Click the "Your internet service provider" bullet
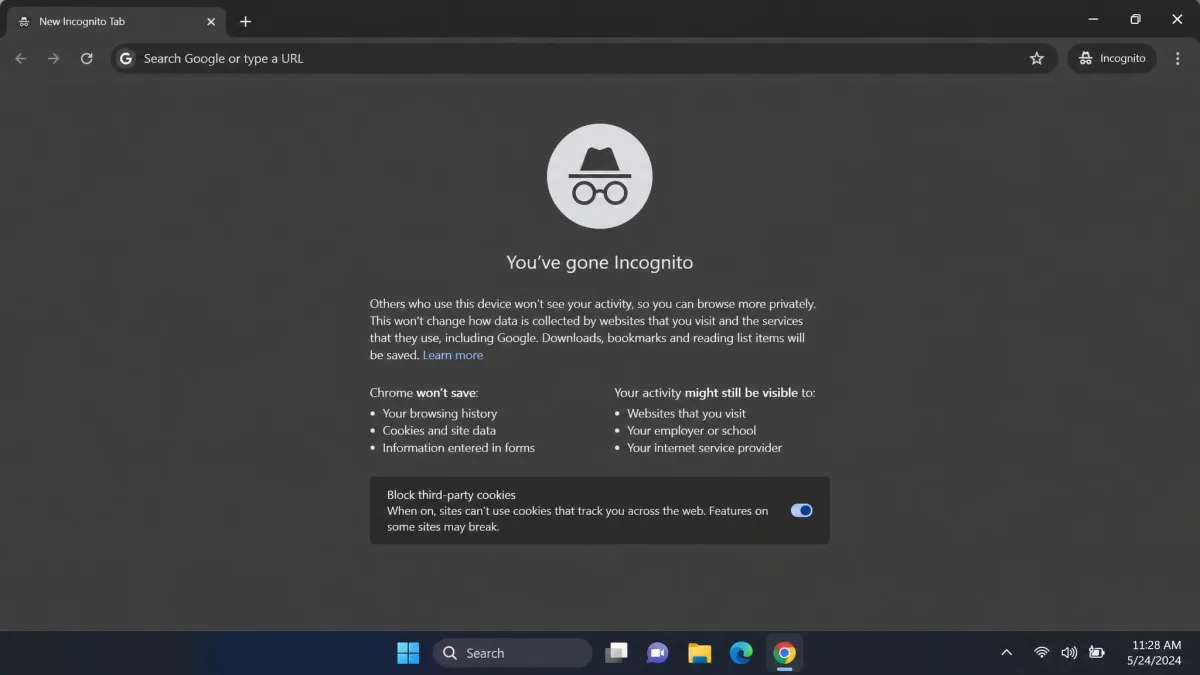This screenshot has width=1200, height=675. 704,448
